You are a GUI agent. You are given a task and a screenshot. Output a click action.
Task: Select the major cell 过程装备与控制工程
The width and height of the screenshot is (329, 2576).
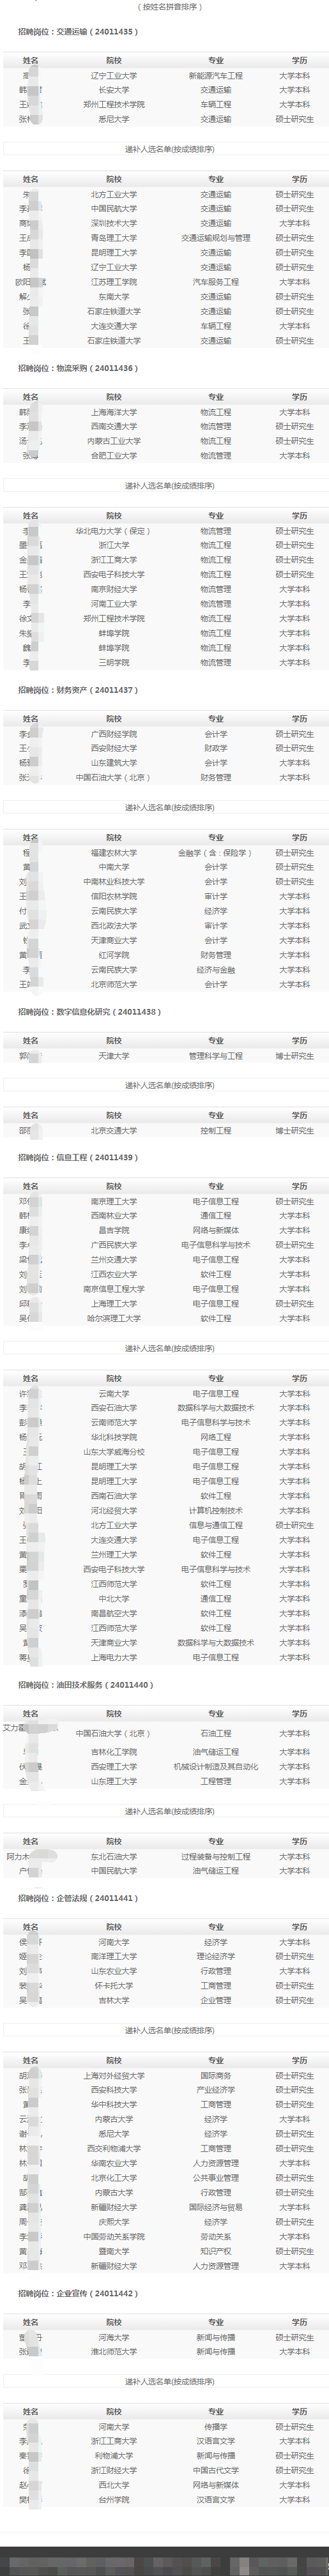point(216,1856)
